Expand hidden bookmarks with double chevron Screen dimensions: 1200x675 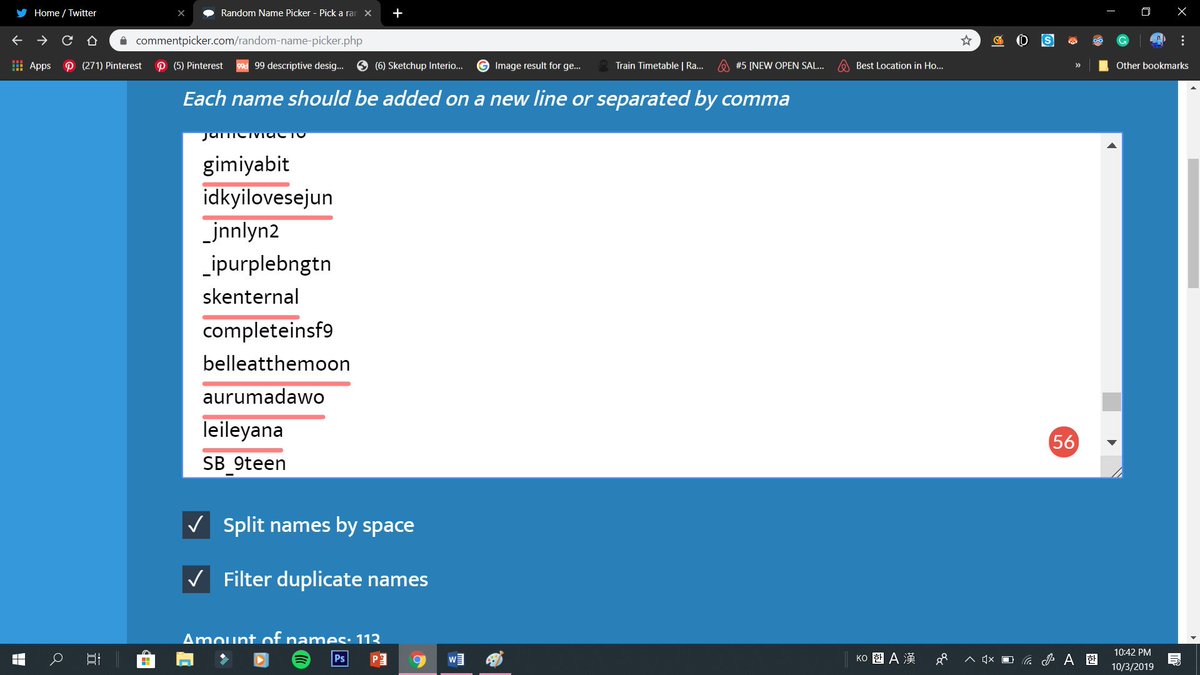(1079, 66)
